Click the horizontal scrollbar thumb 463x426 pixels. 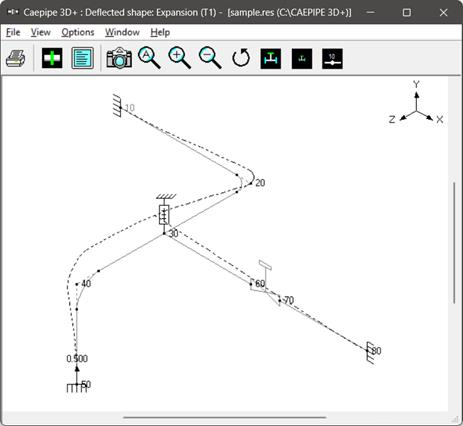[x=225, y=417]
